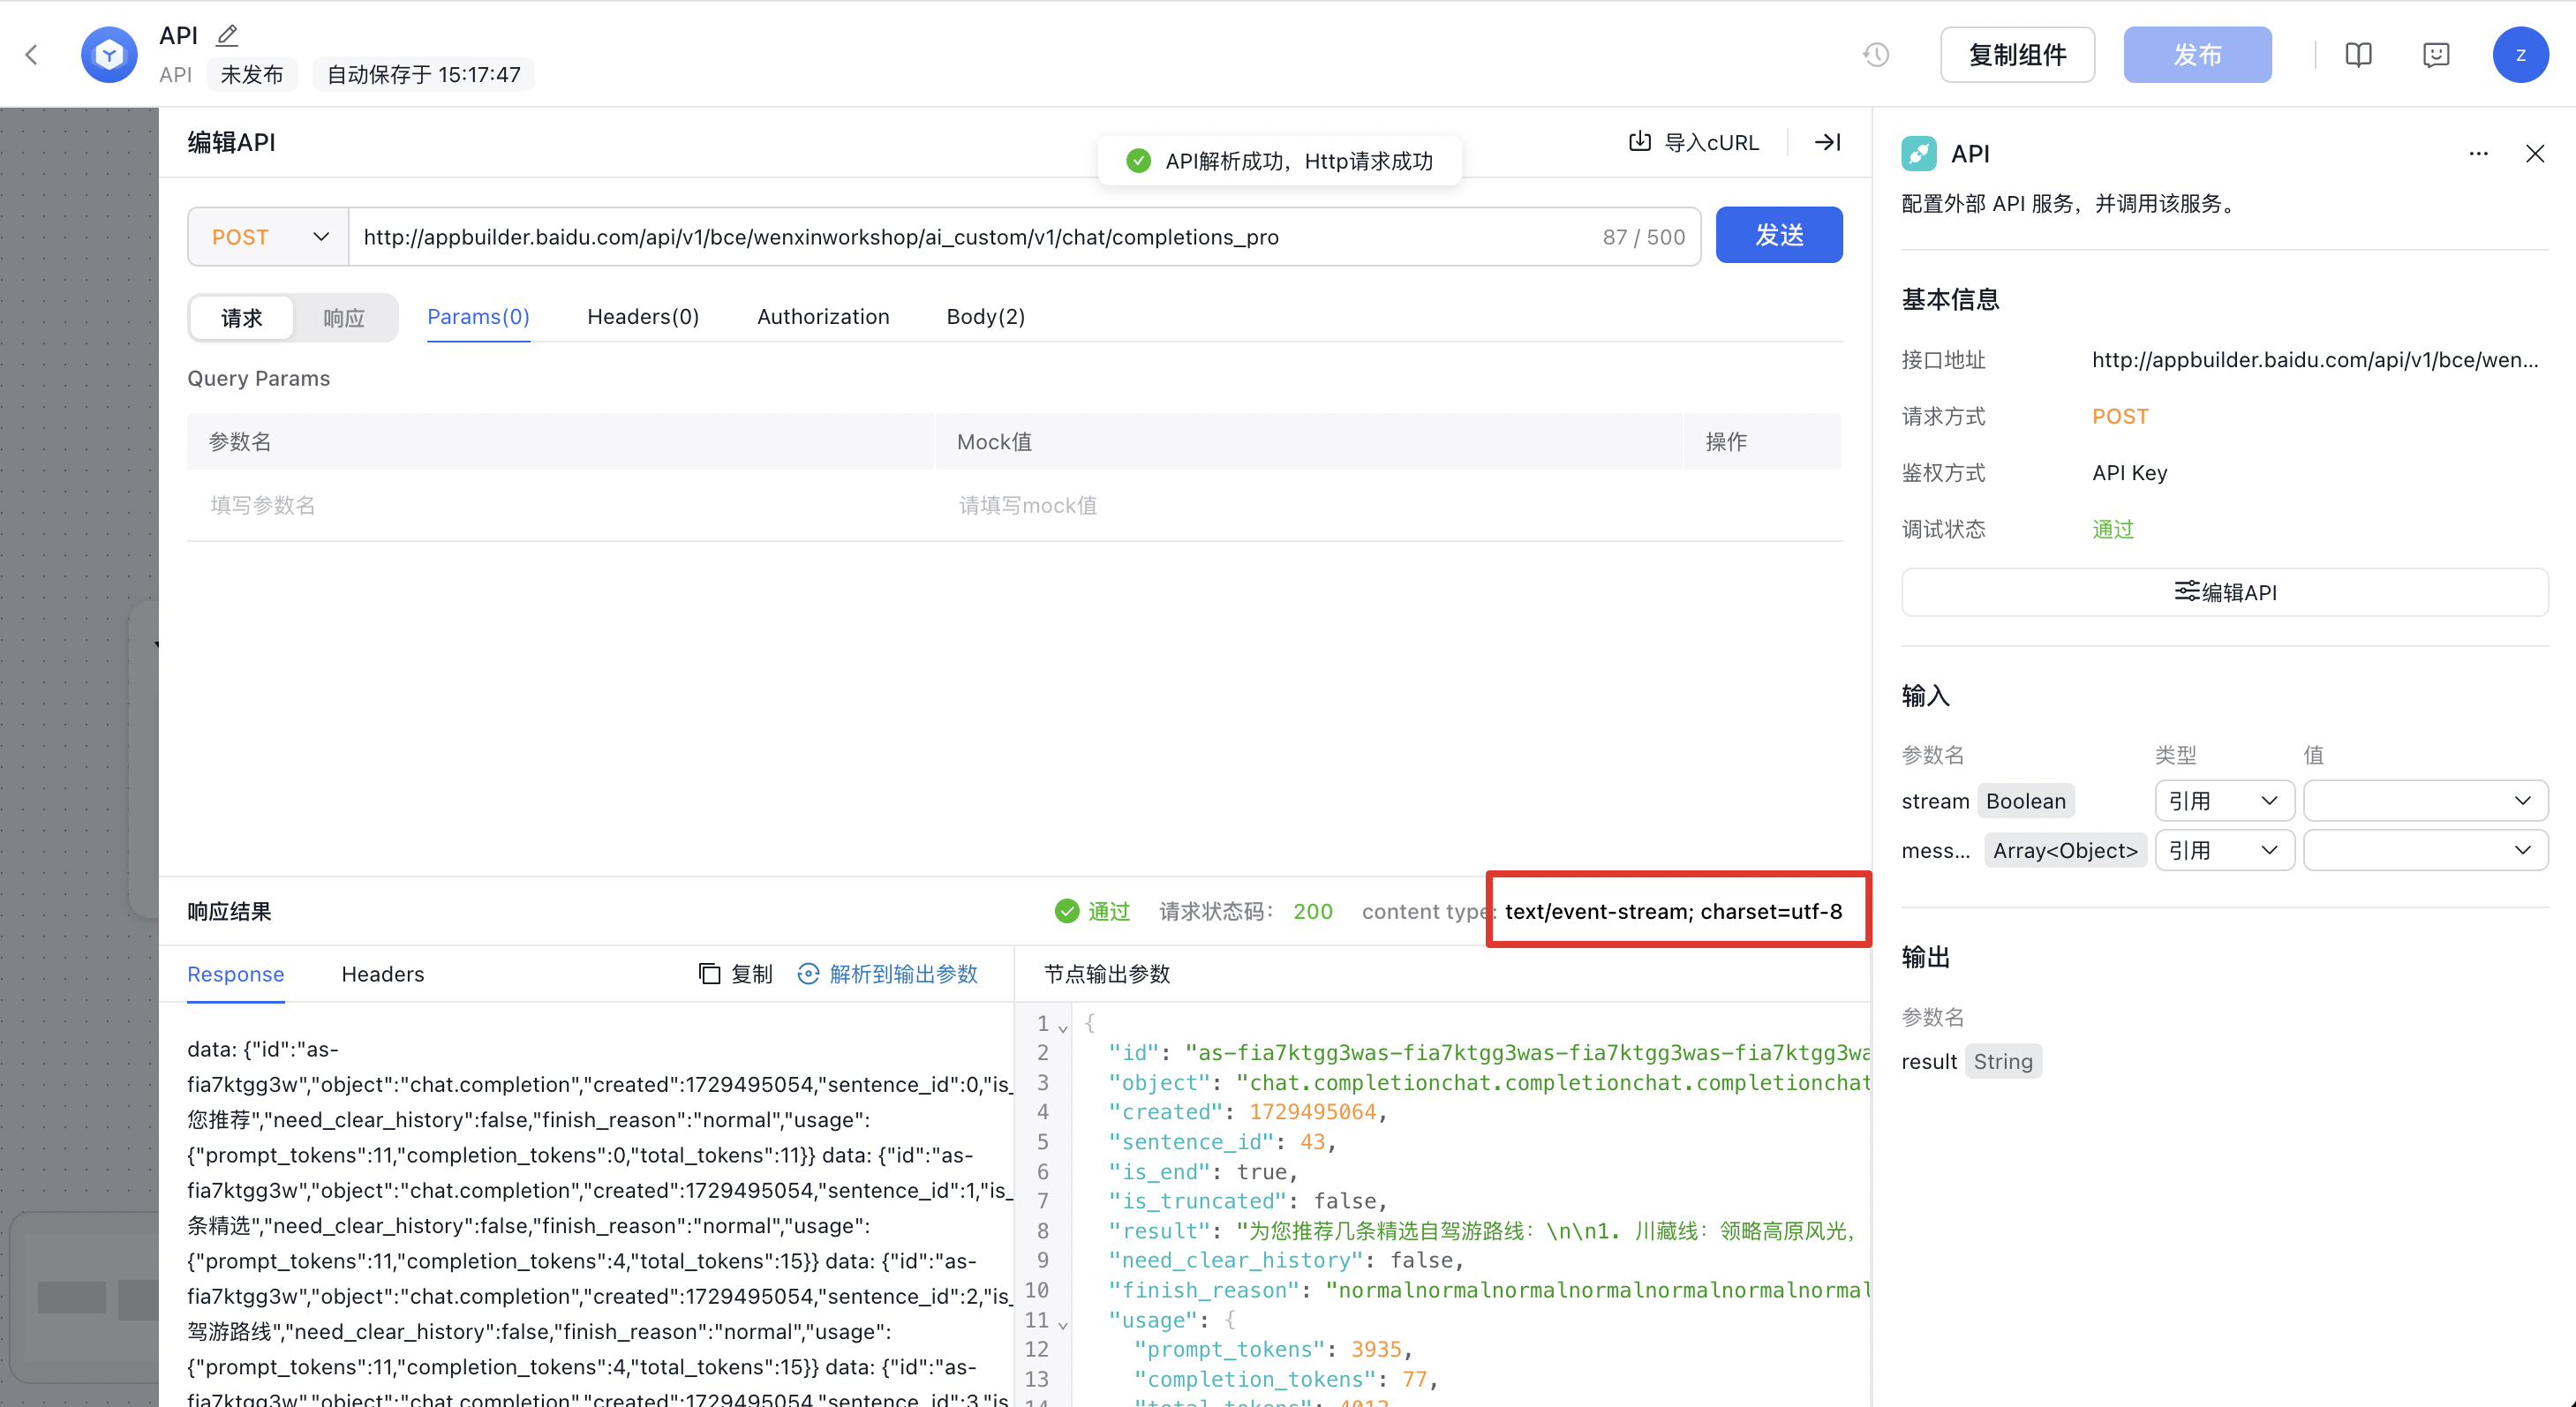Click the 复制组件 button
Image resolution: width=2576 pixels, height=1407 pixels.
tap(2017, 54)
